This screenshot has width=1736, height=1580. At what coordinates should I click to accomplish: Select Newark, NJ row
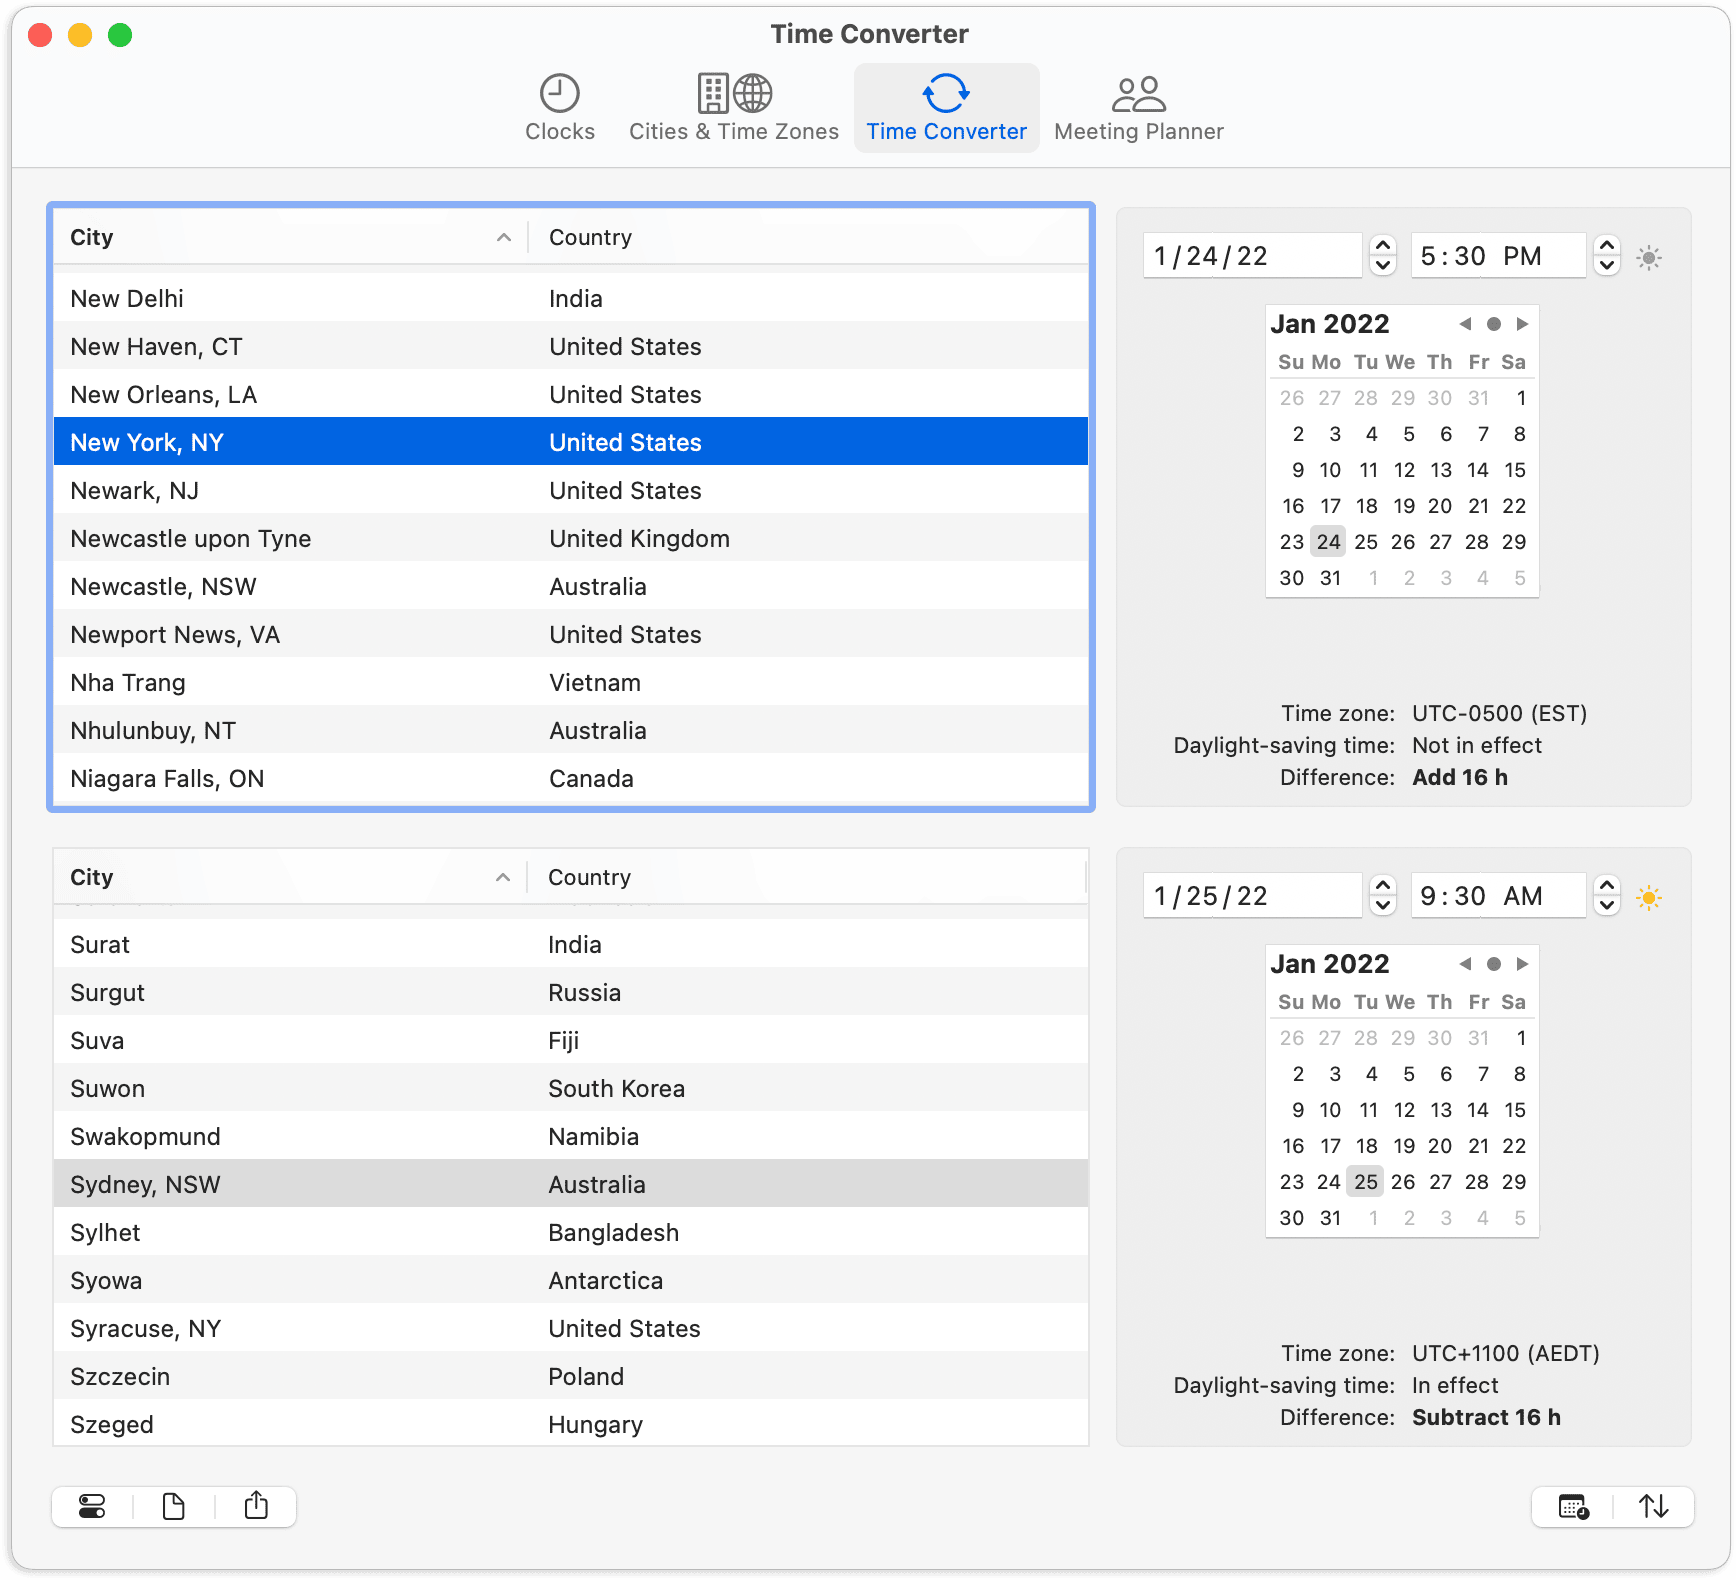point(571,490)
